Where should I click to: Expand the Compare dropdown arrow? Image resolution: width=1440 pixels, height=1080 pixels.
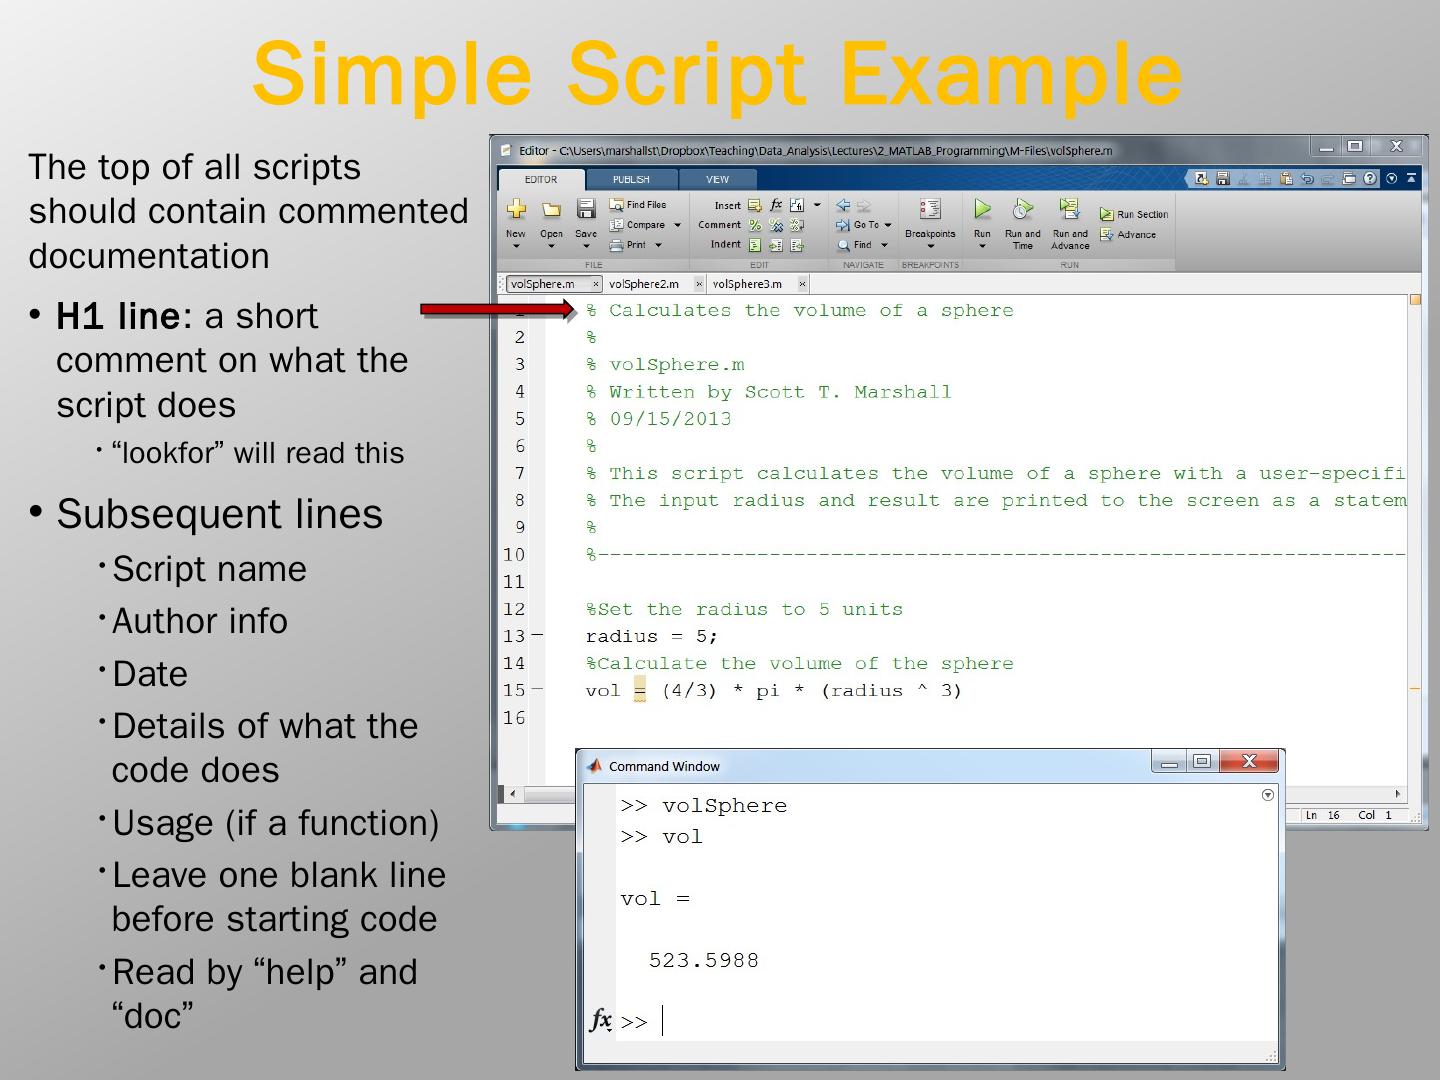point(677,225)
